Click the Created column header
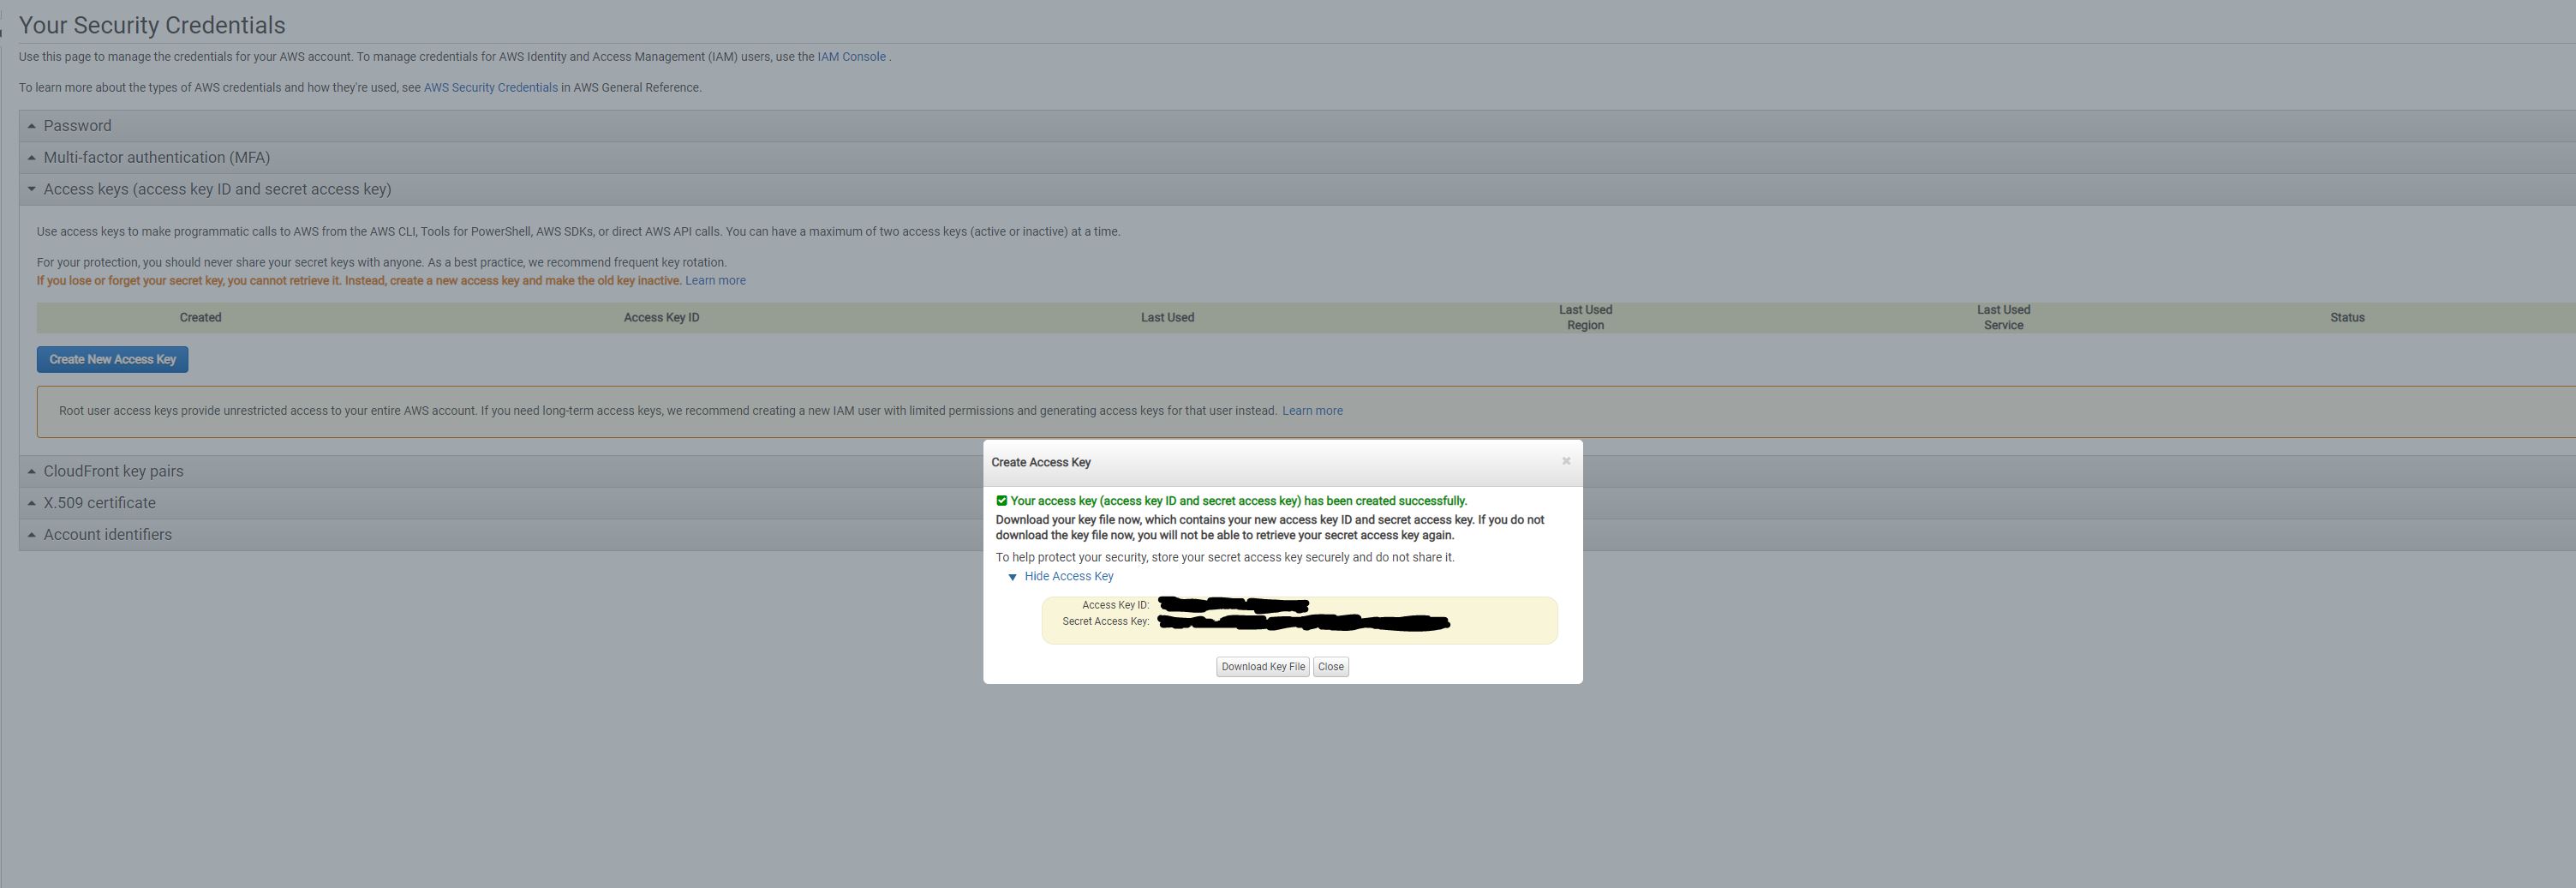The width and height of the screenshot is (2576, 888). 200,318
